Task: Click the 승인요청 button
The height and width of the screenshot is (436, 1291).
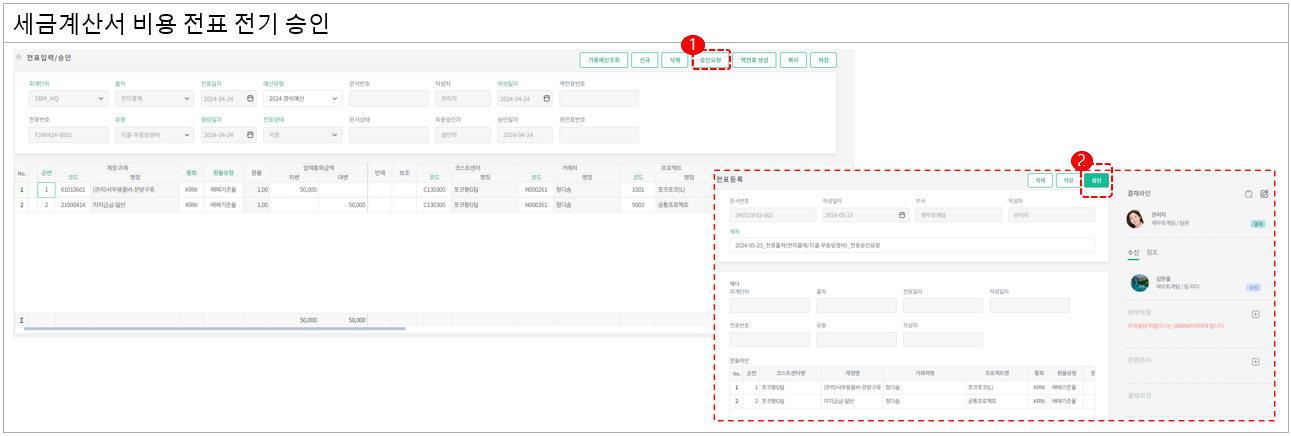Action: point(710,60)
